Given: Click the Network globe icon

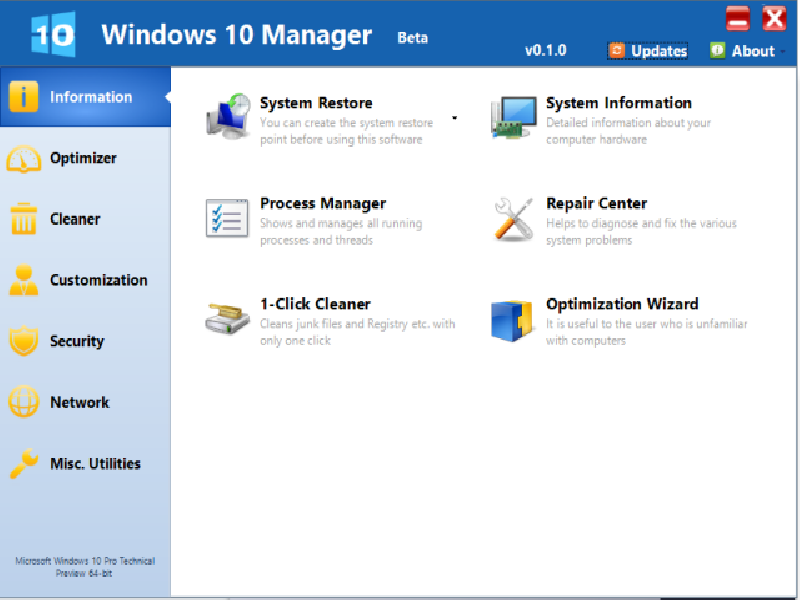Looking at the screenshot, I should click(x=23, y=402).
